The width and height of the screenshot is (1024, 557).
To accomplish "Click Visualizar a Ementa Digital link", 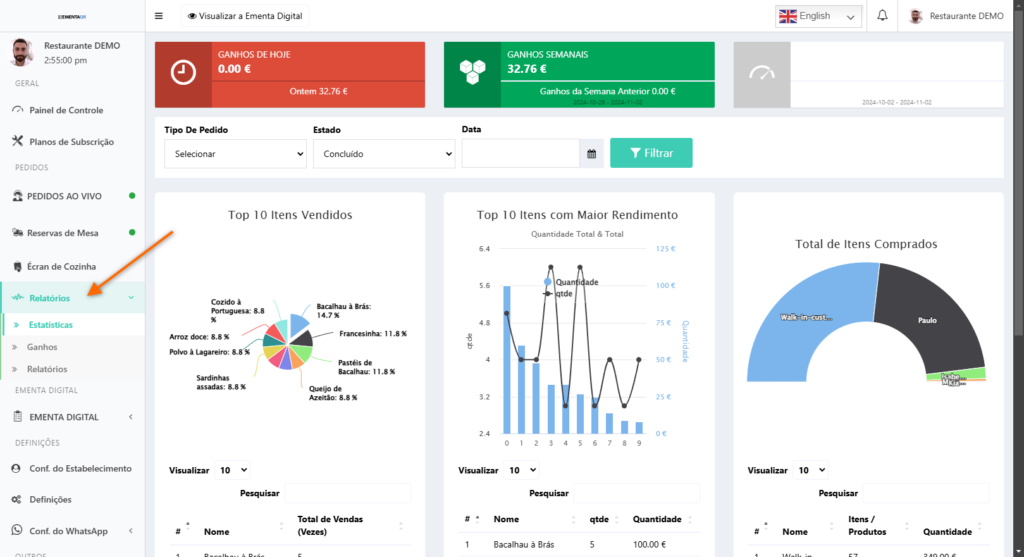I will click(245, 16).
